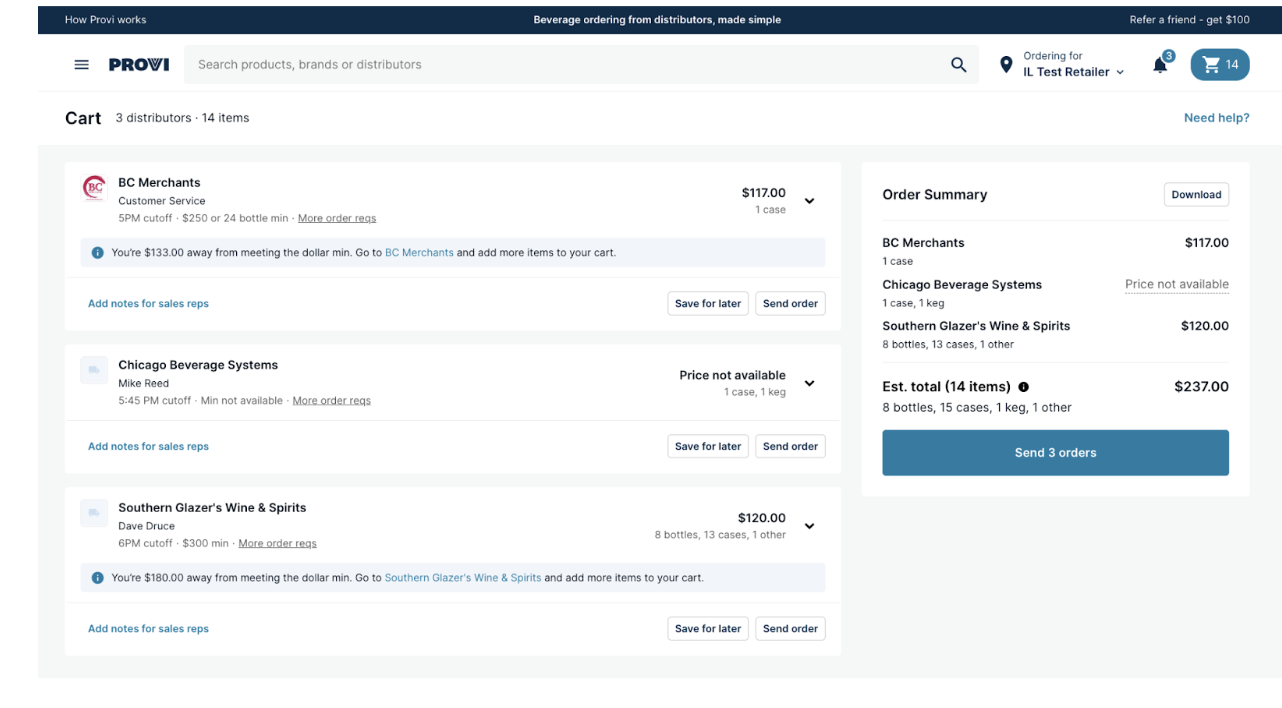Viewport: 1282px width, 708px height.
Task: Open the hamburger navigation menu
Action: click(81, 64)
